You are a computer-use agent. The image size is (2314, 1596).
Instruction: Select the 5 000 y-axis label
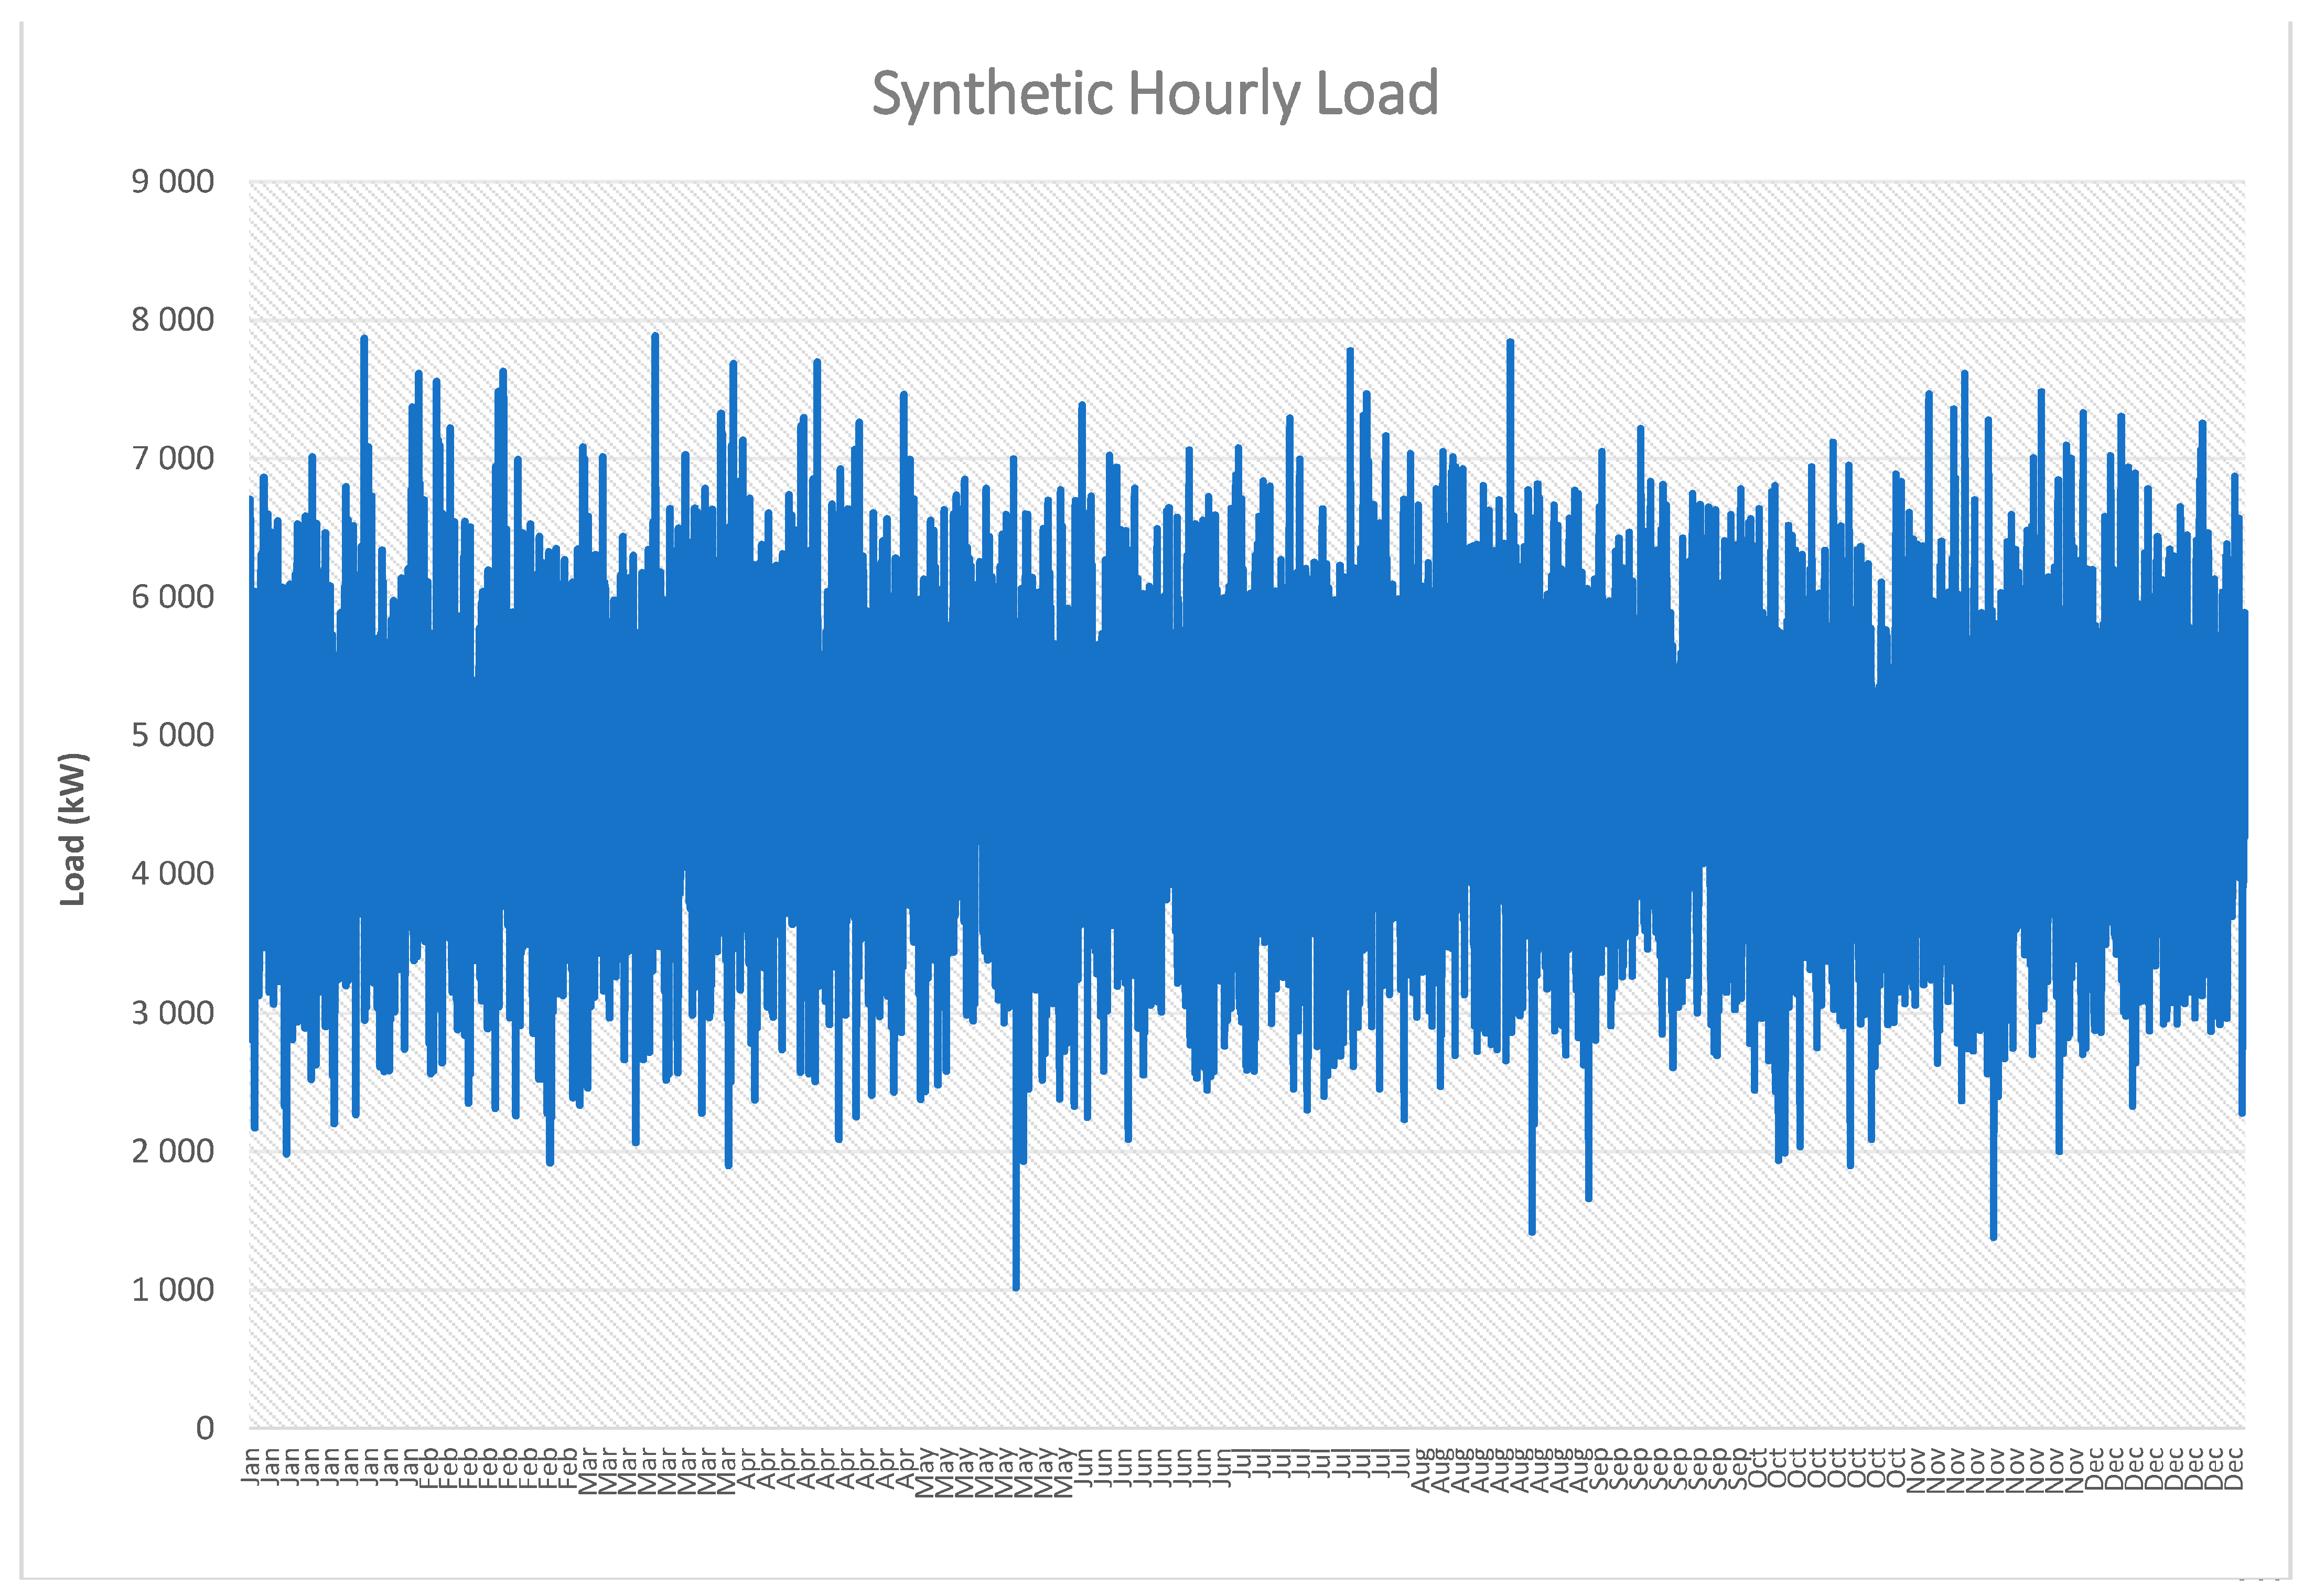point(172,735)
